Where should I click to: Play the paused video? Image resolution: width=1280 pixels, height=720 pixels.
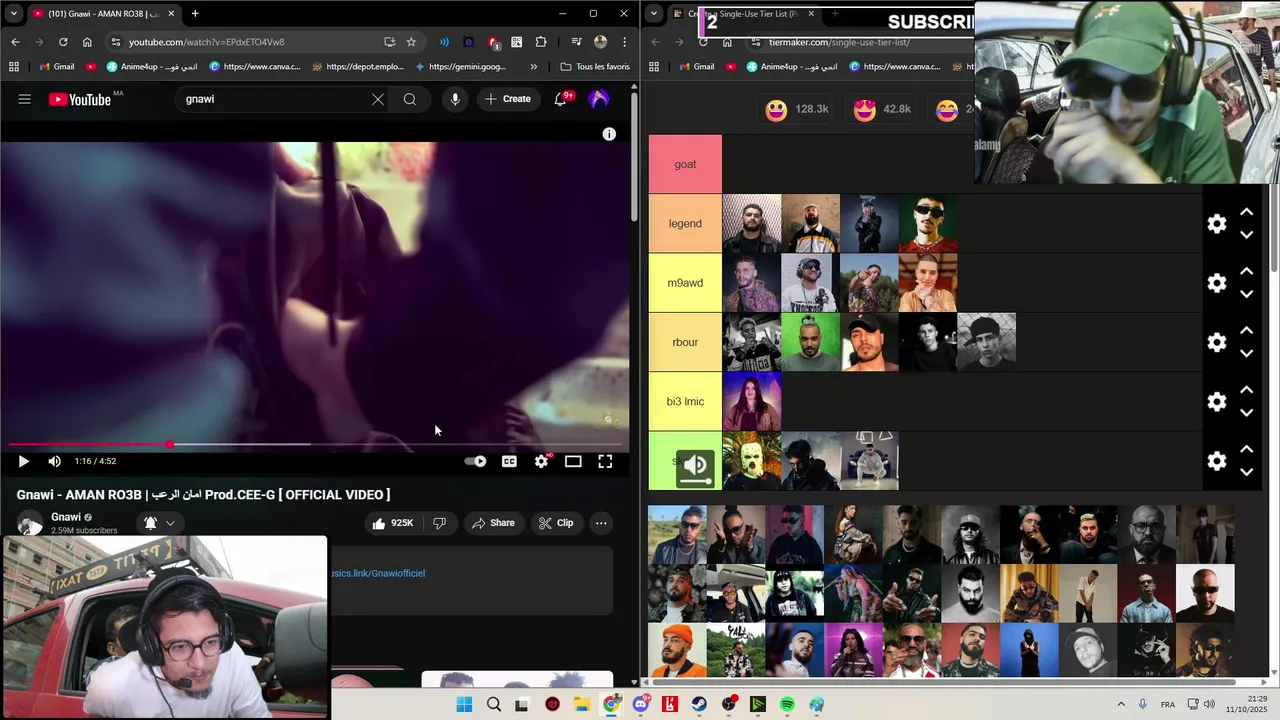point(24,461)
